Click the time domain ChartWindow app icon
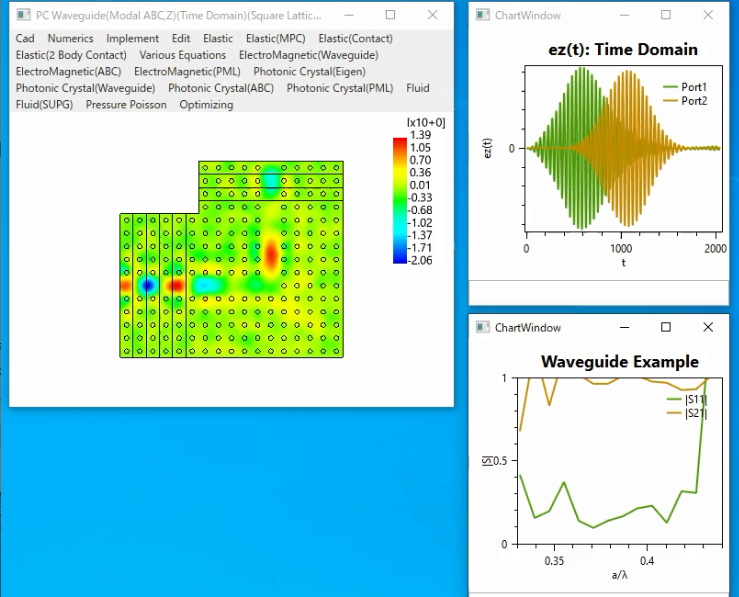 pyautogui.click(x=482, y=15)
